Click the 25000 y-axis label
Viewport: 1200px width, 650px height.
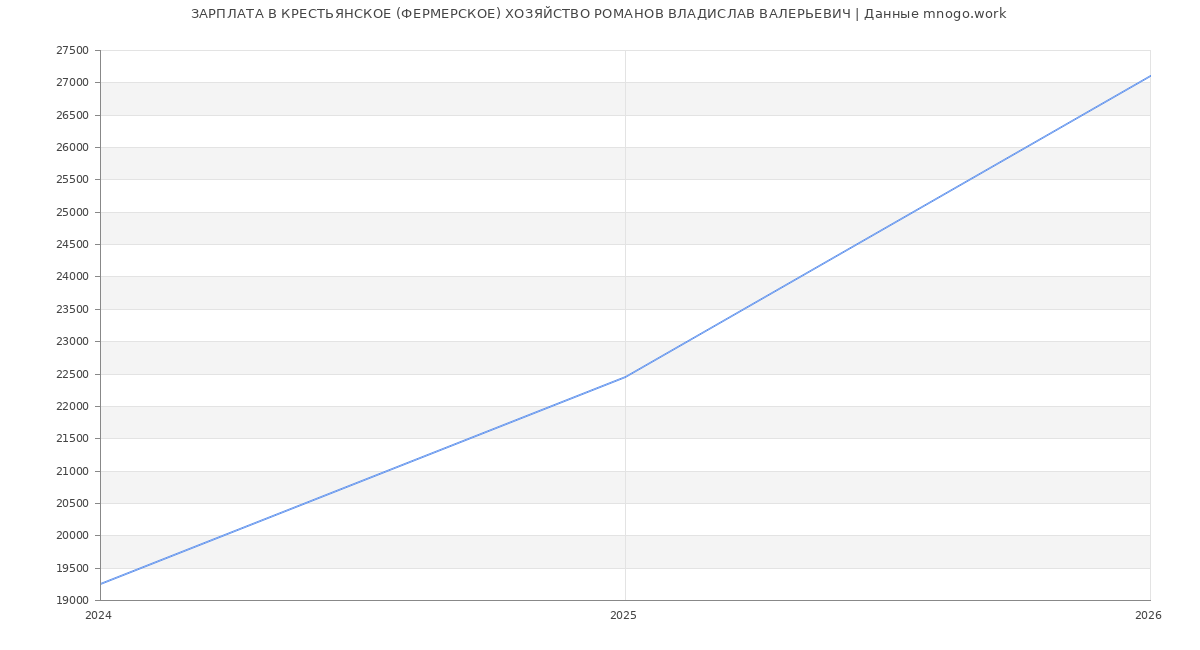pos(72,212)
